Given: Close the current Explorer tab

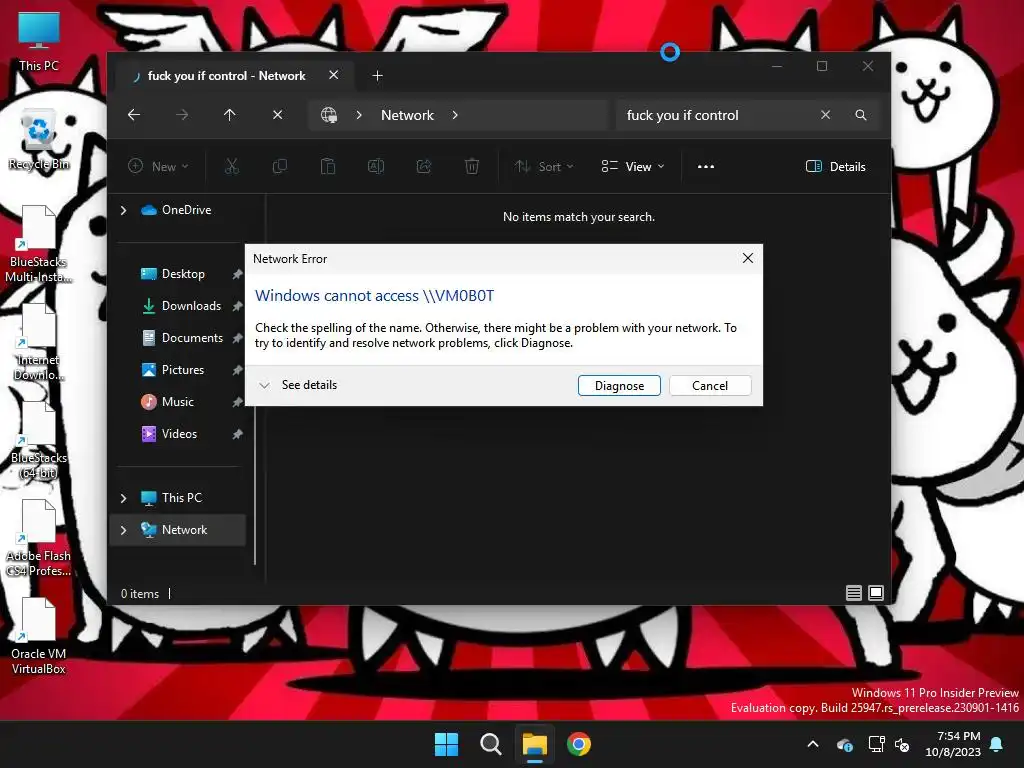Looking at the screenshot, I should tap(334, 75).
